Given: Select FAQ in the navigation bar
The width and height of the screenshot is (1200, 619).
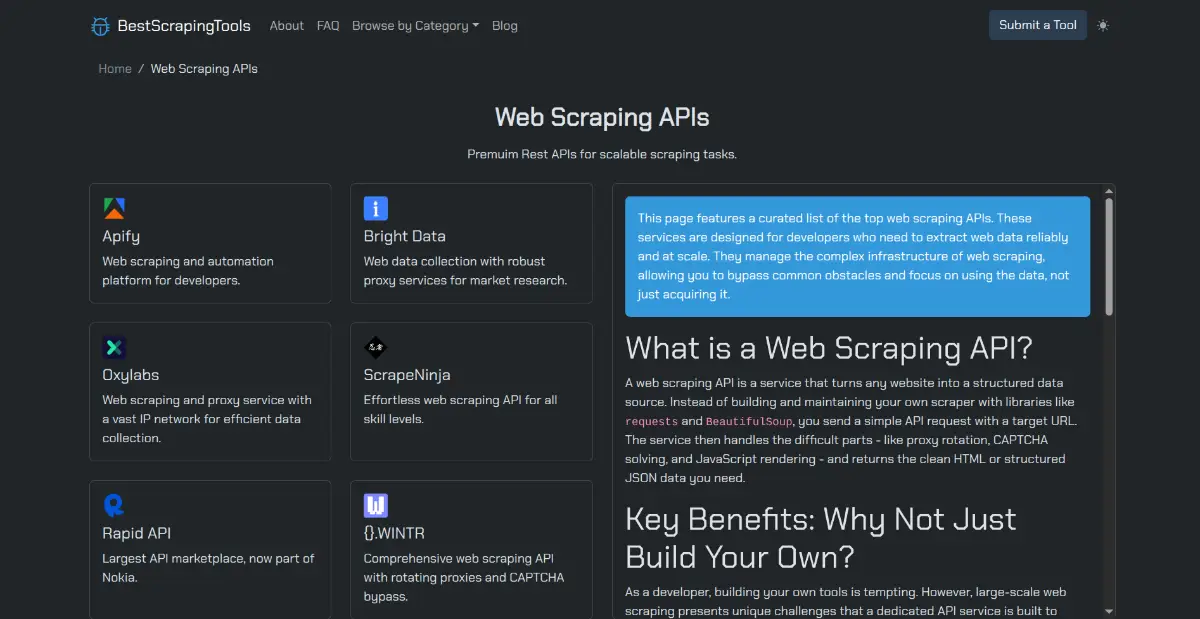Looking at the screenshot, I should 328,26.
